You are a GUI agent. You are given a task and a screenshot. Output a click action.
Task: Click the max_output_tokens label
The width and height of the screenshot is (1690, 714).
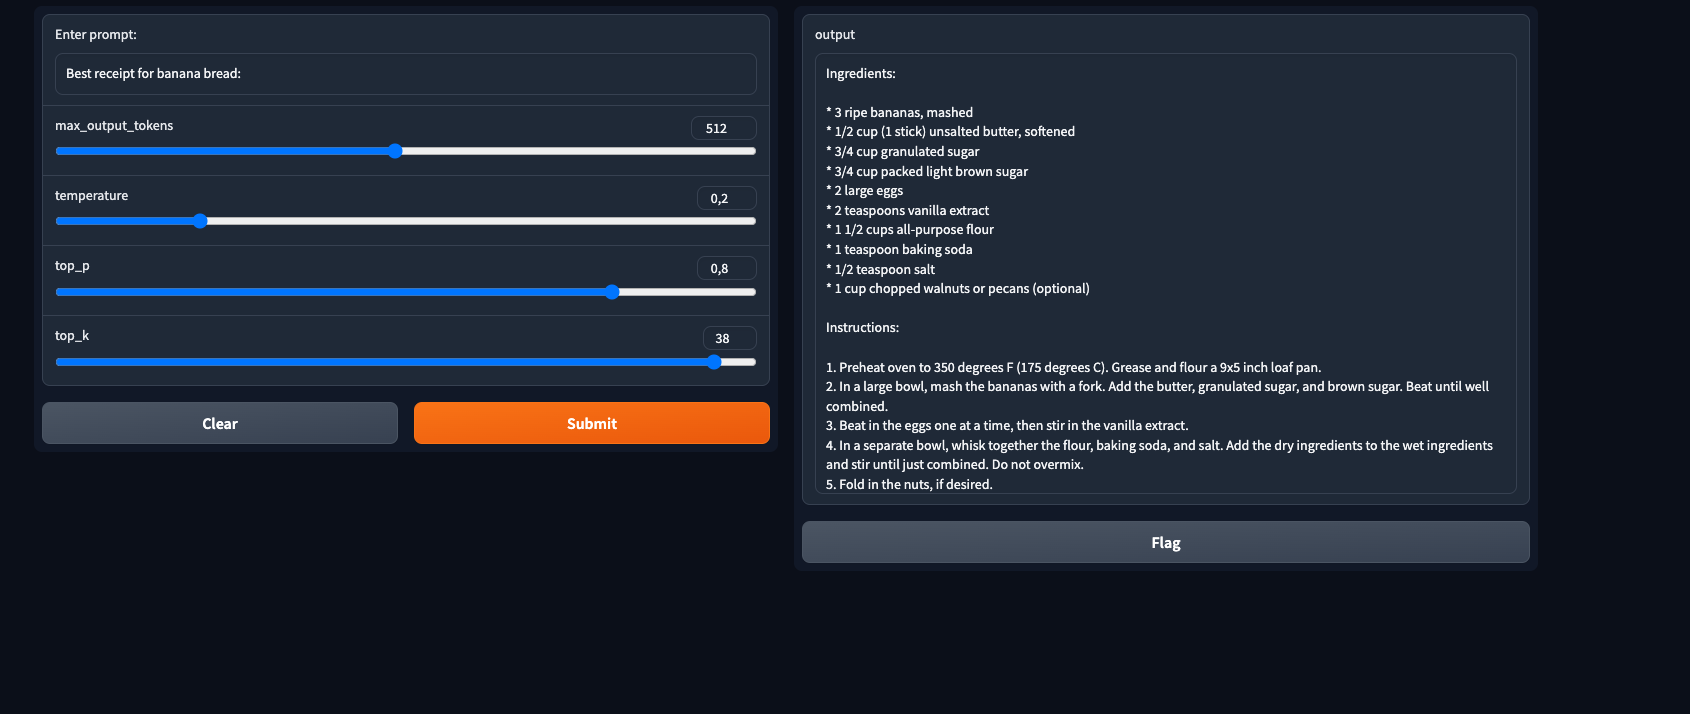114,126
